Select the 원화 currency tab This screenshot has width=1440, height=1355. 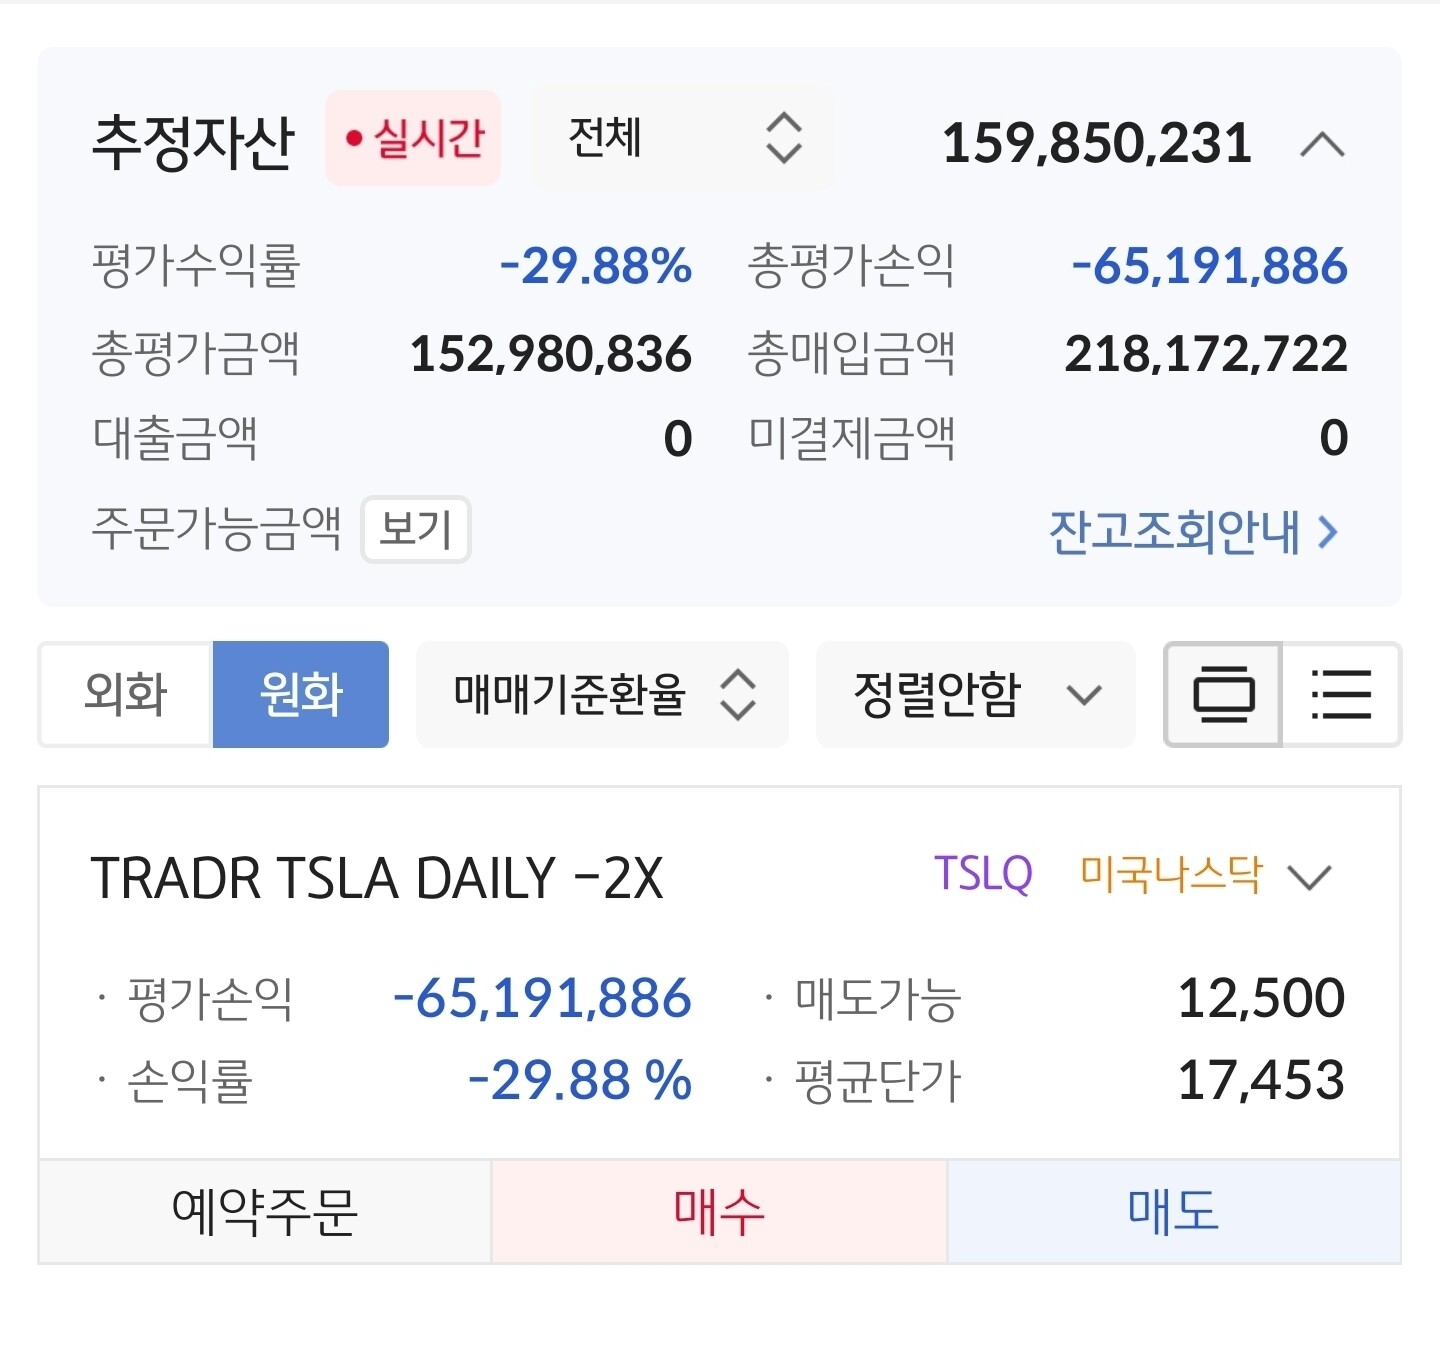tap(301, 694)
